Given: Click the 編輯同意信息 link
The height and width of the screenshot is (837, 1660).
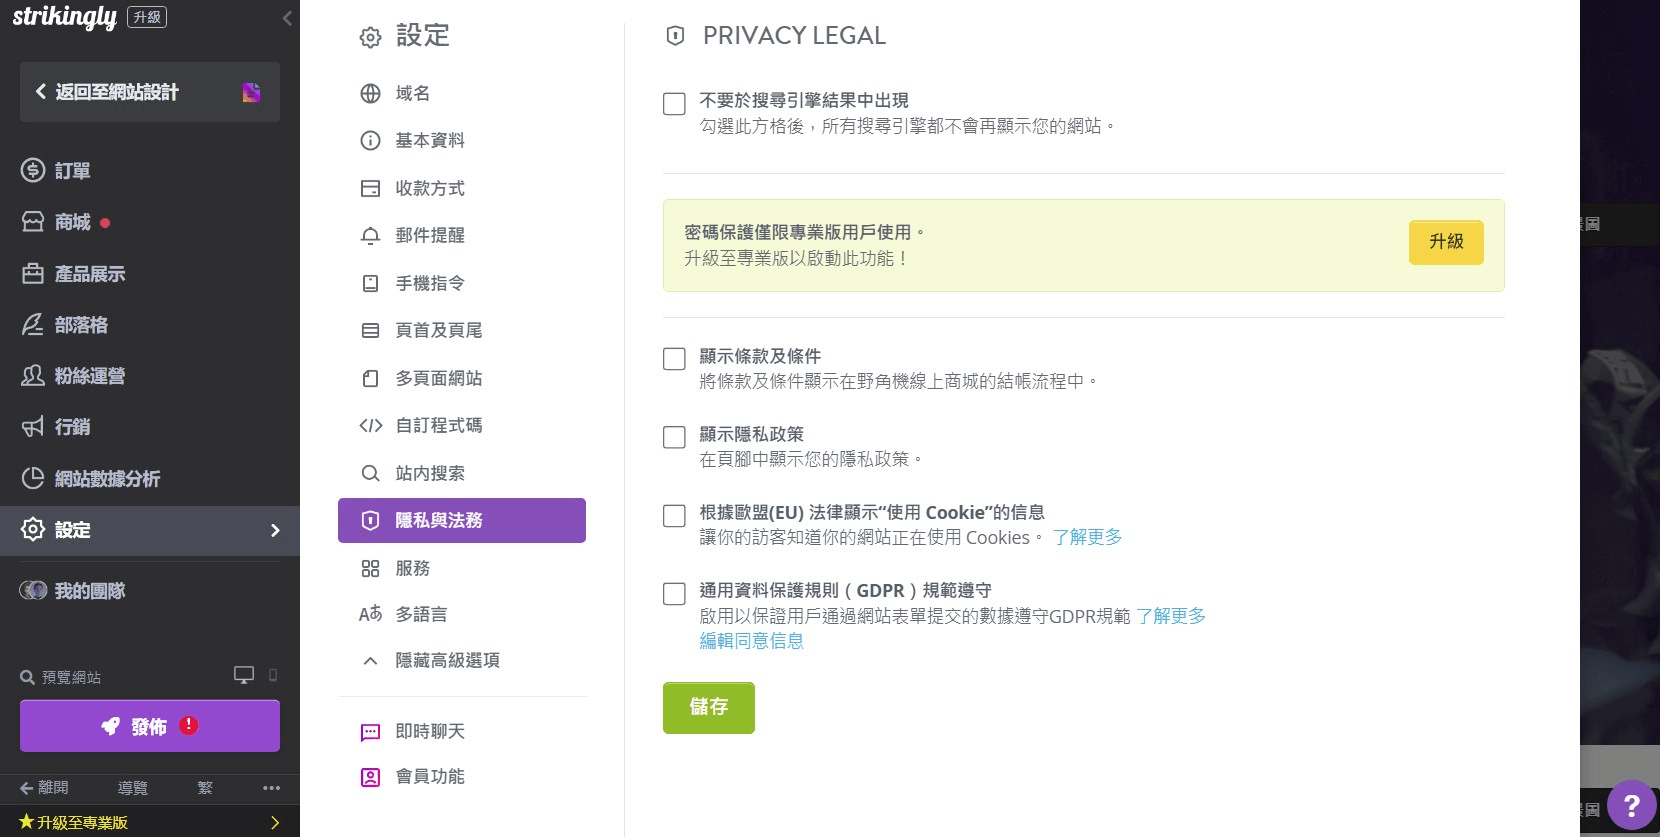Looking at the screenshot, I should click(x=752, y=641).
